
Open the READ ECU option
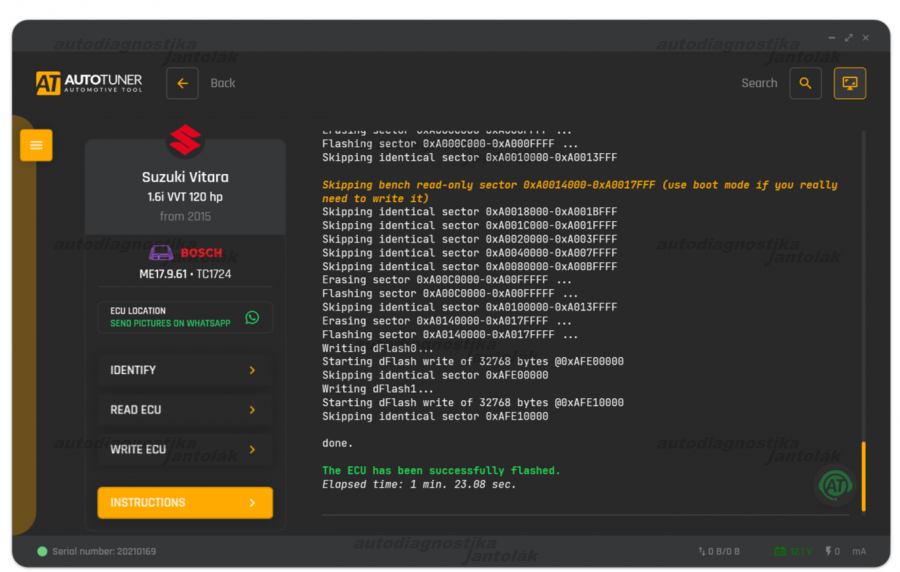click(185, 410)
